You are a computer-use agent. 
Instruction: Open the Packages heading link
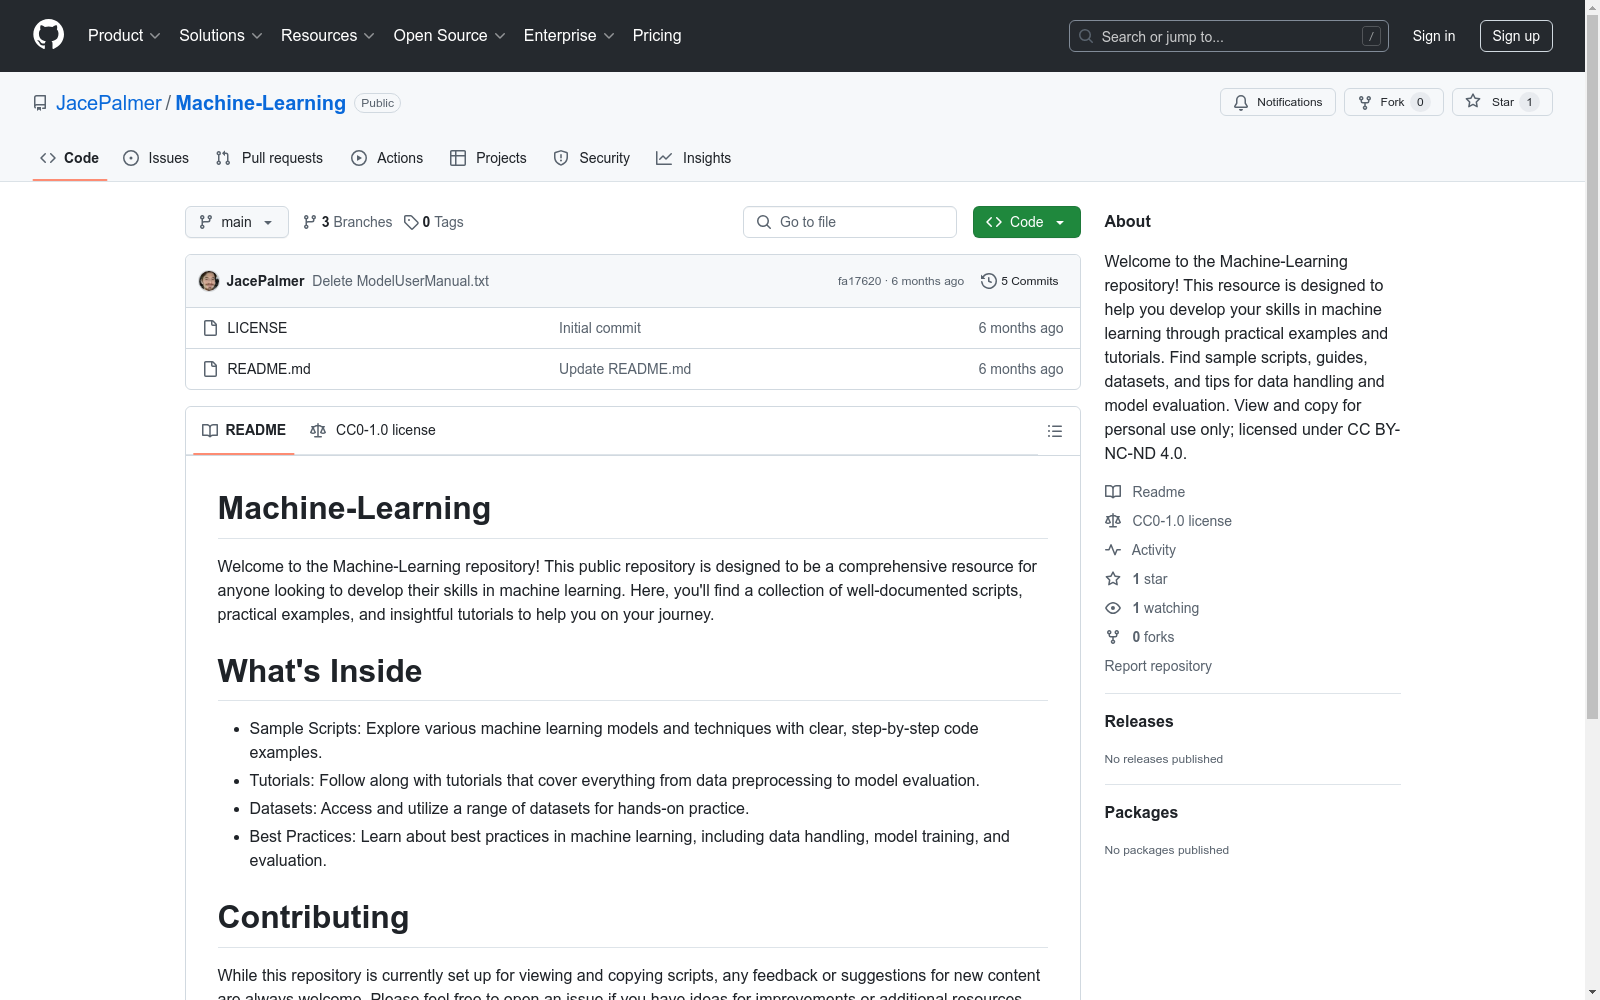pyautogui.click(x=1141, y=812)
